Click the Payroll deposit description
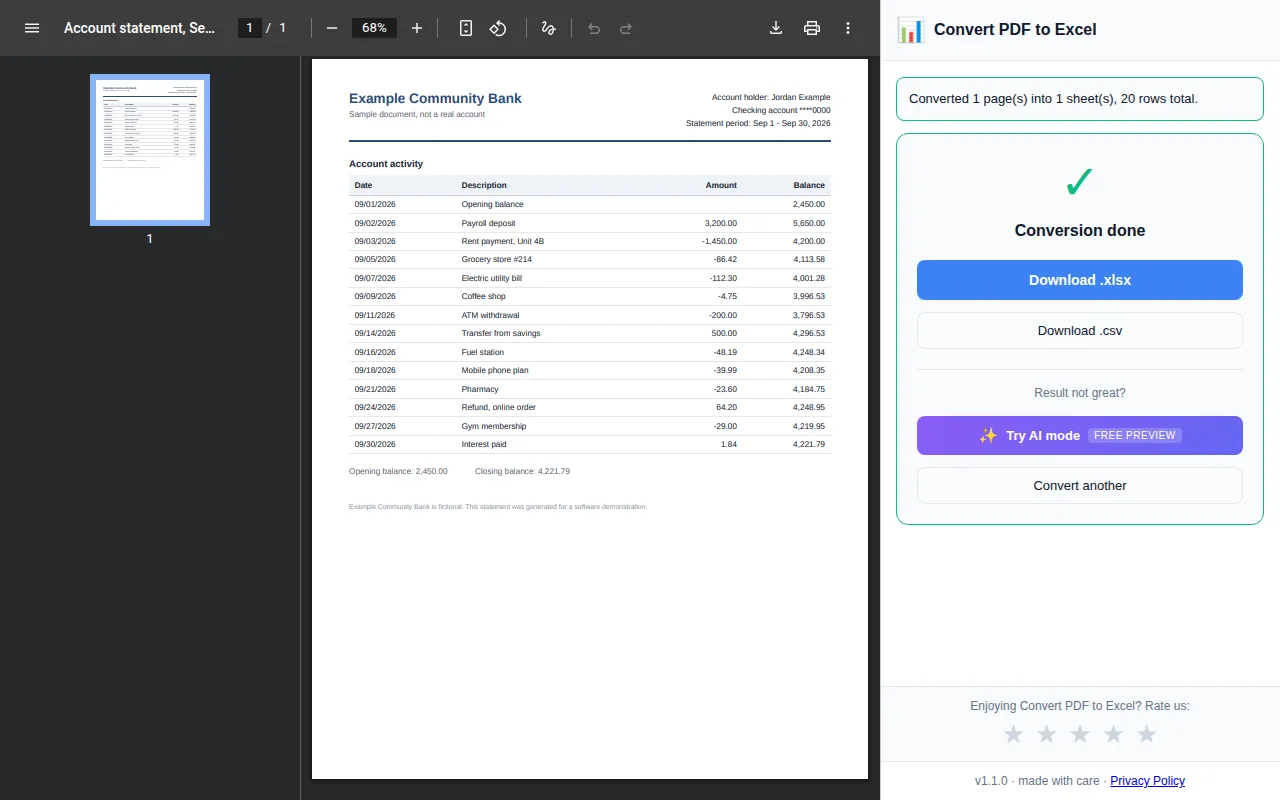The width and height of the screenshot is (1280, 800). [x=489, y=223]
